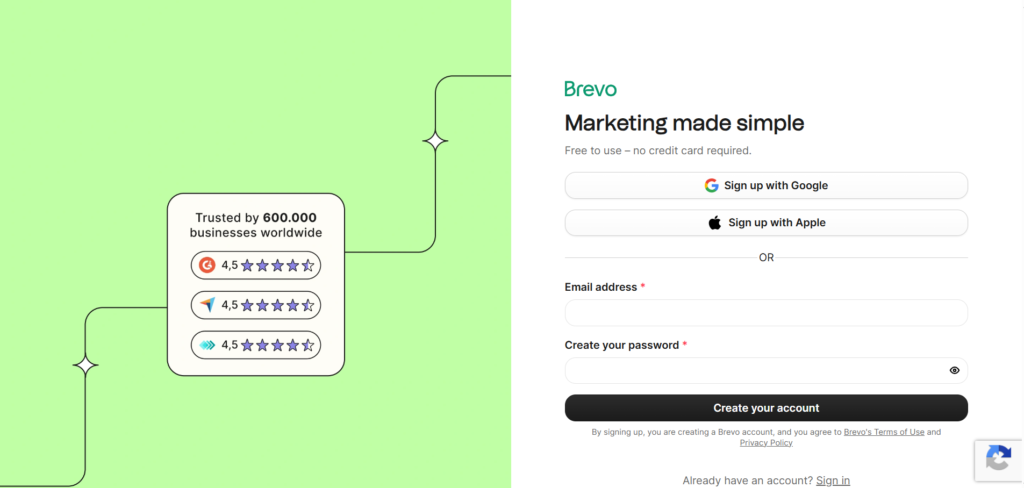This screenshot has height=488, width=1024.
Task: Click the upper sparkle star on line
Action: (435, 141)
